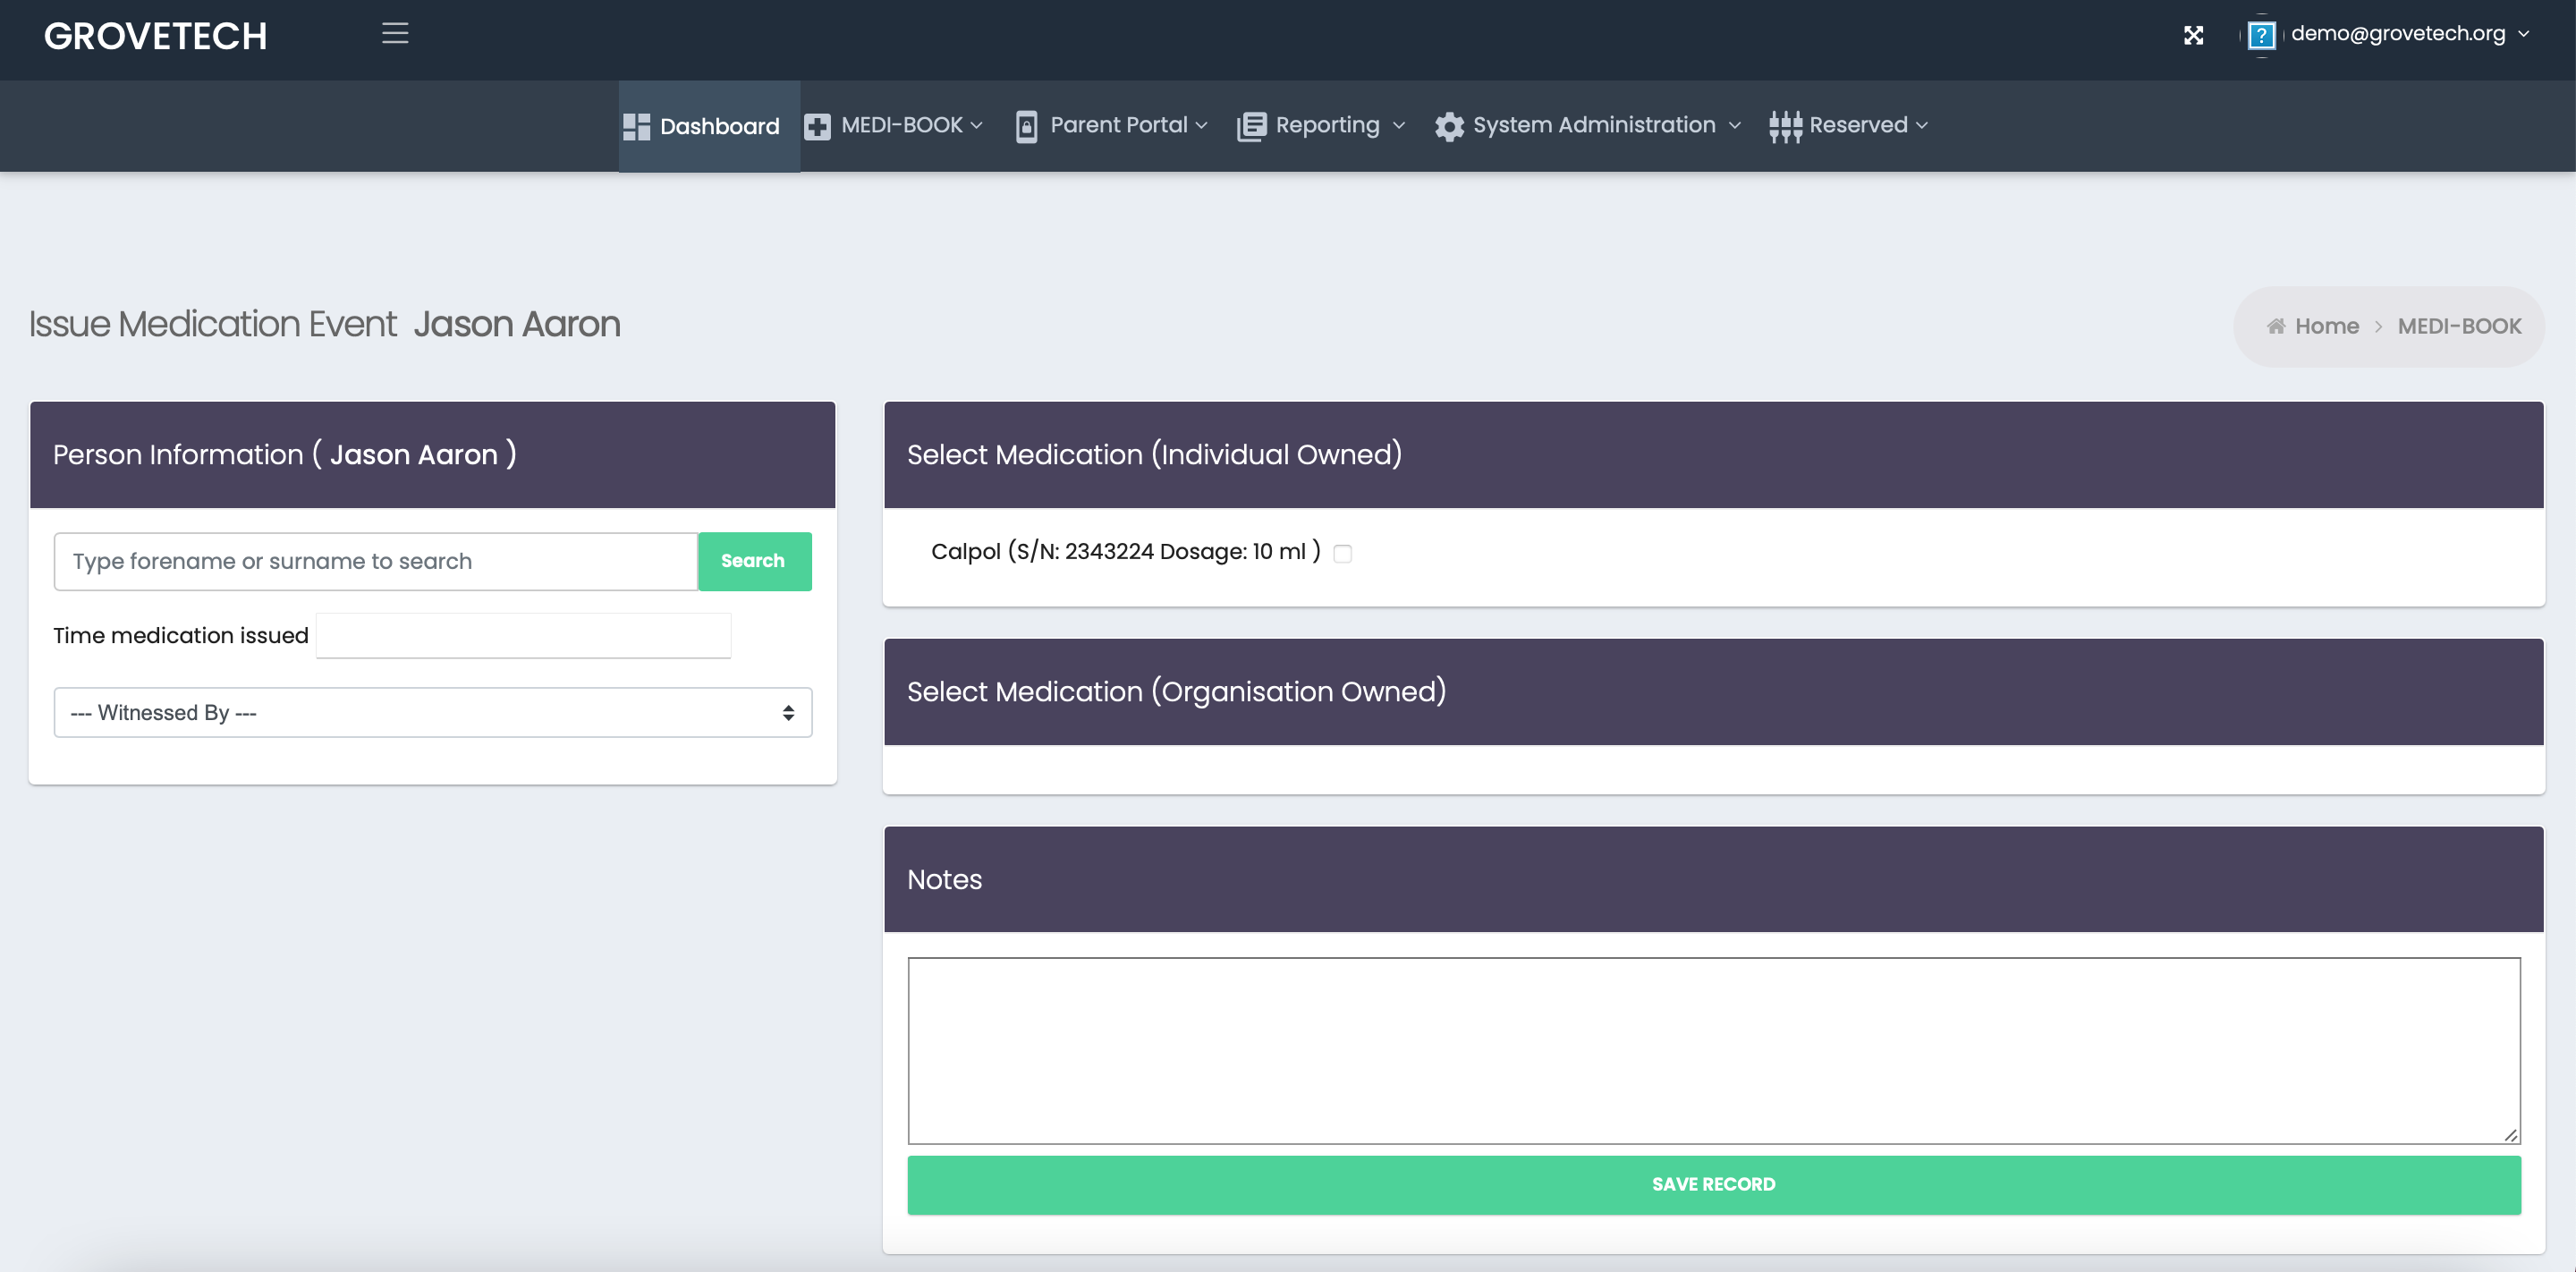Click the forename or surname search field
Screen dimensions: 2576x1272
375,561
